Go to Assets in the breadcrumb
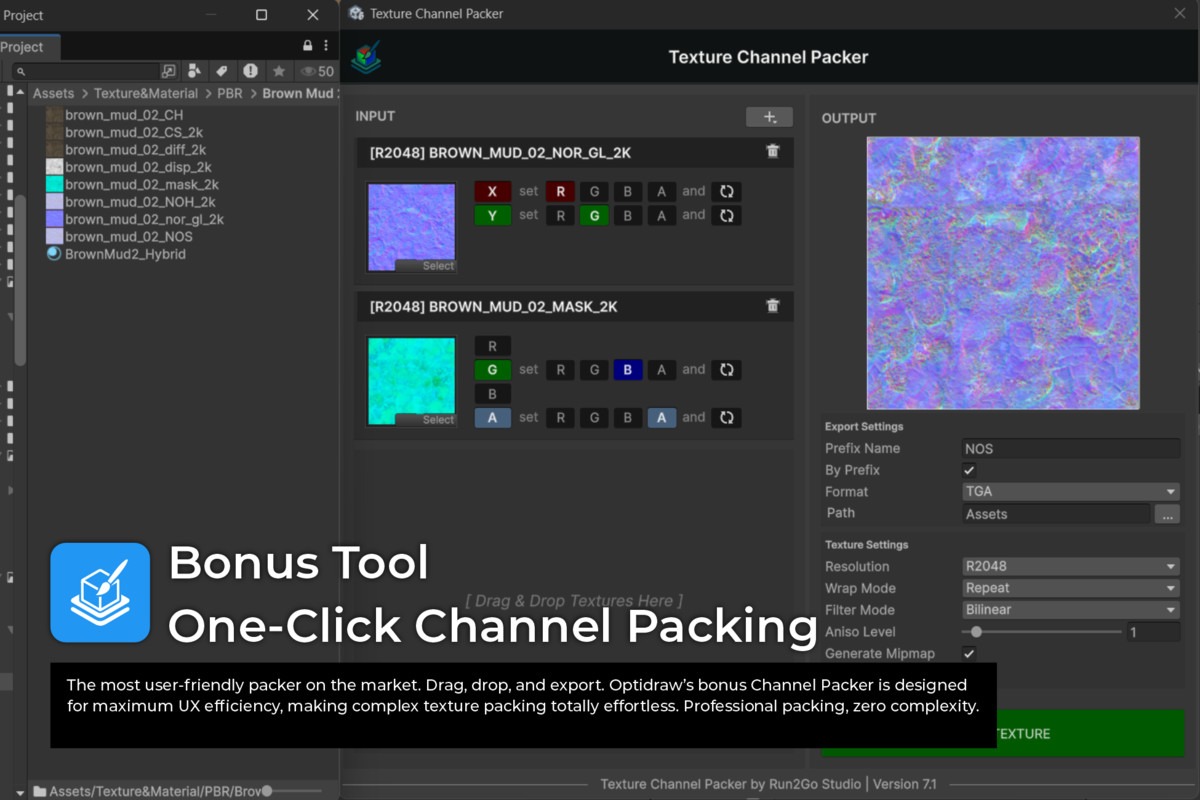The height and width of the screenshot is (800, 1200). 54,93
